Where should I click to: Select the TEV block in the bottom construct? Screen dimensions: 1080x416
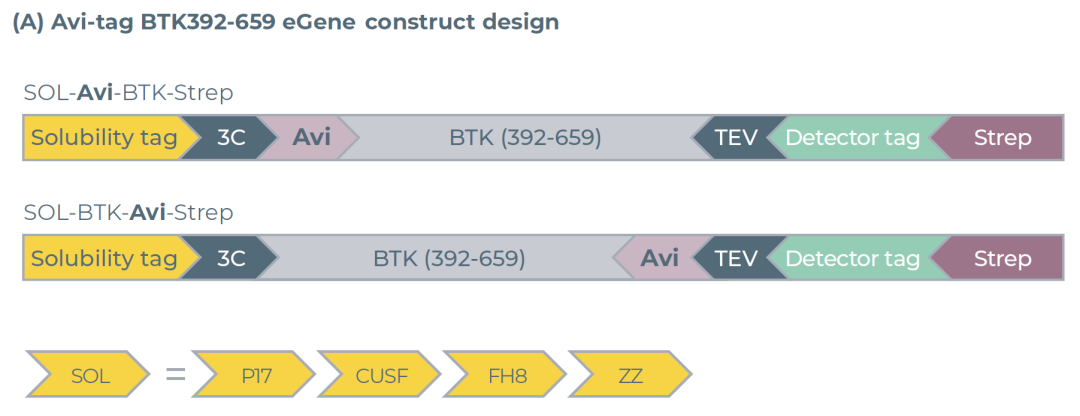click(x=736, y=258)
